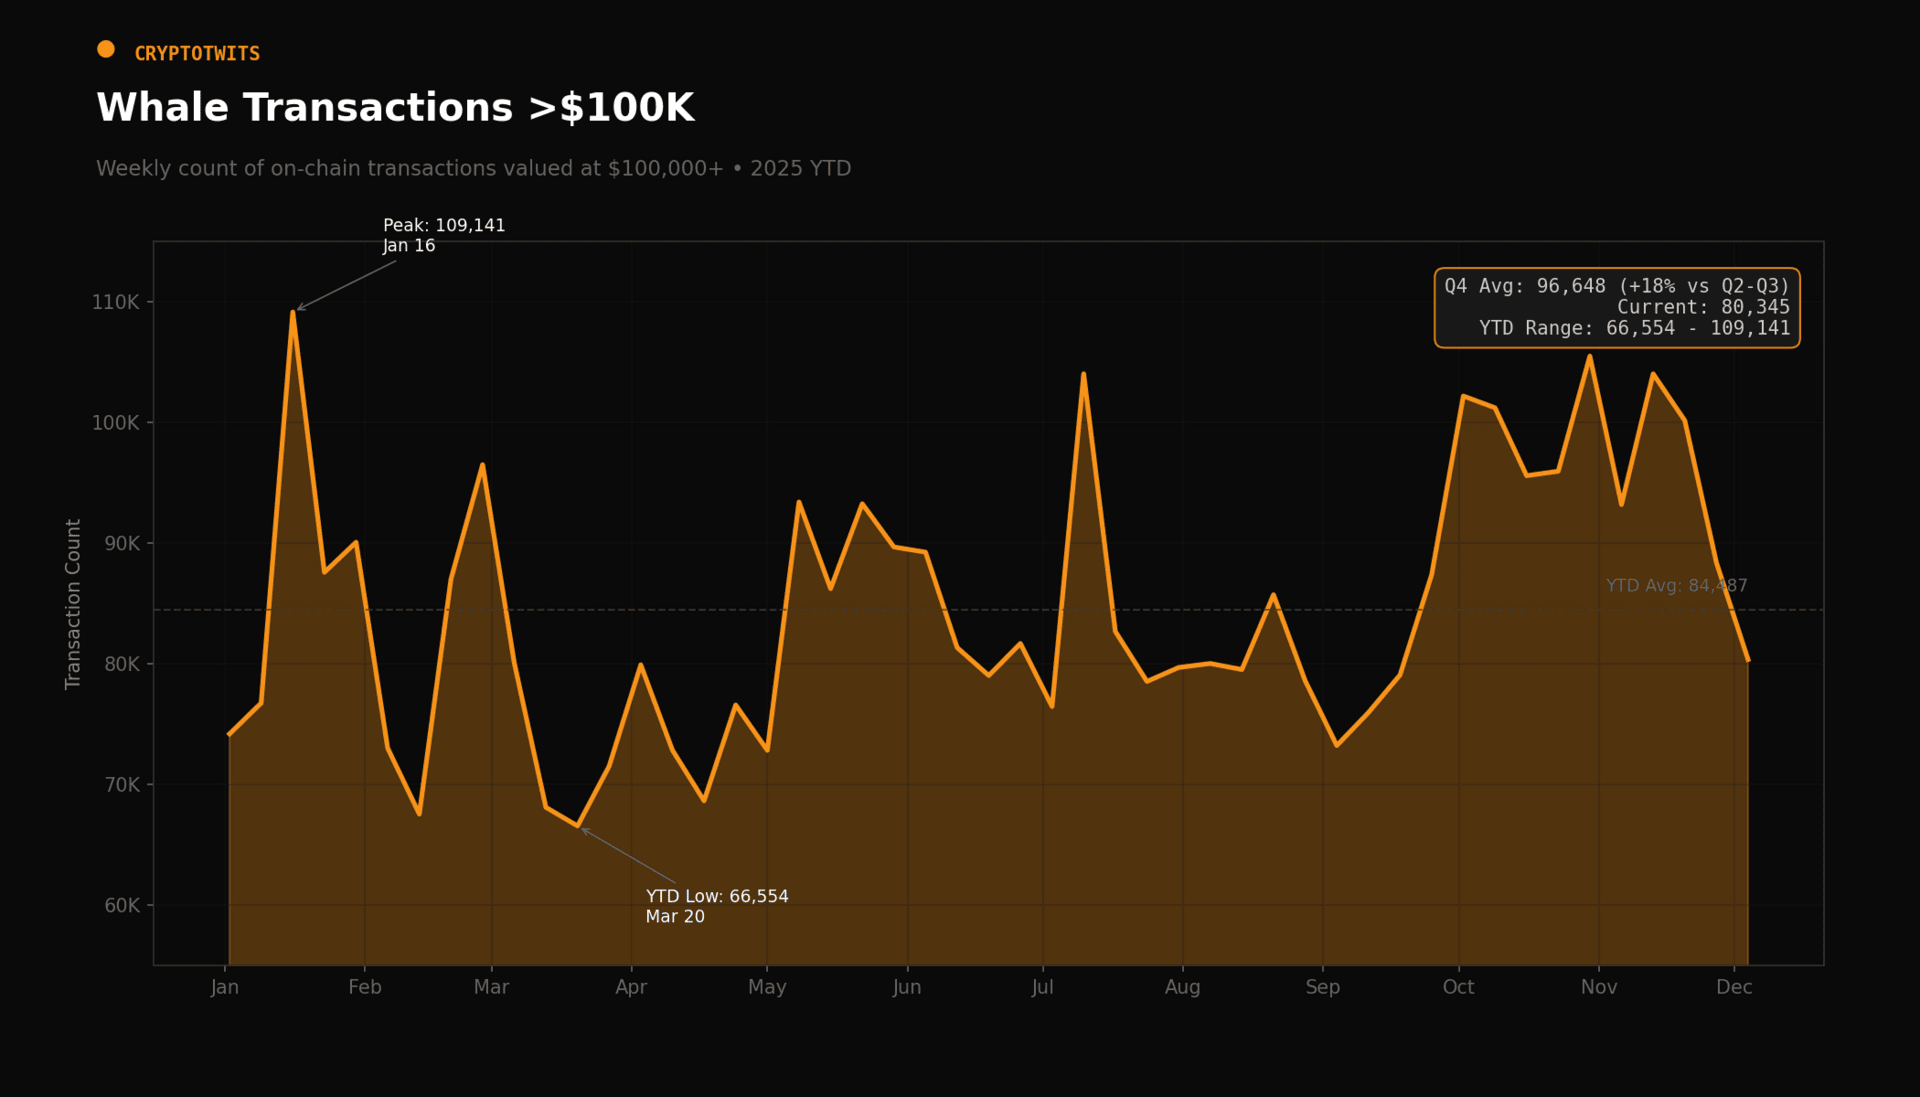Click the Jan x-axis label
The image size is (1920, 1097).
point(225,987)
